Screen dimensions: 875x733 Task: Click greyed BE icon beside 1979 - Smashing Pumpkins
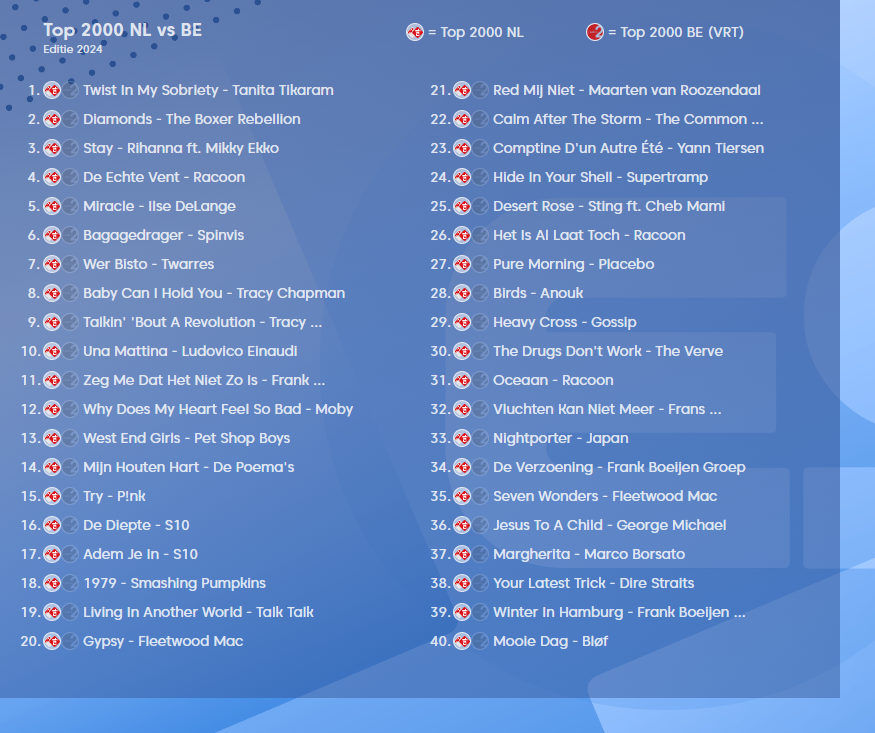coord(70,583)
